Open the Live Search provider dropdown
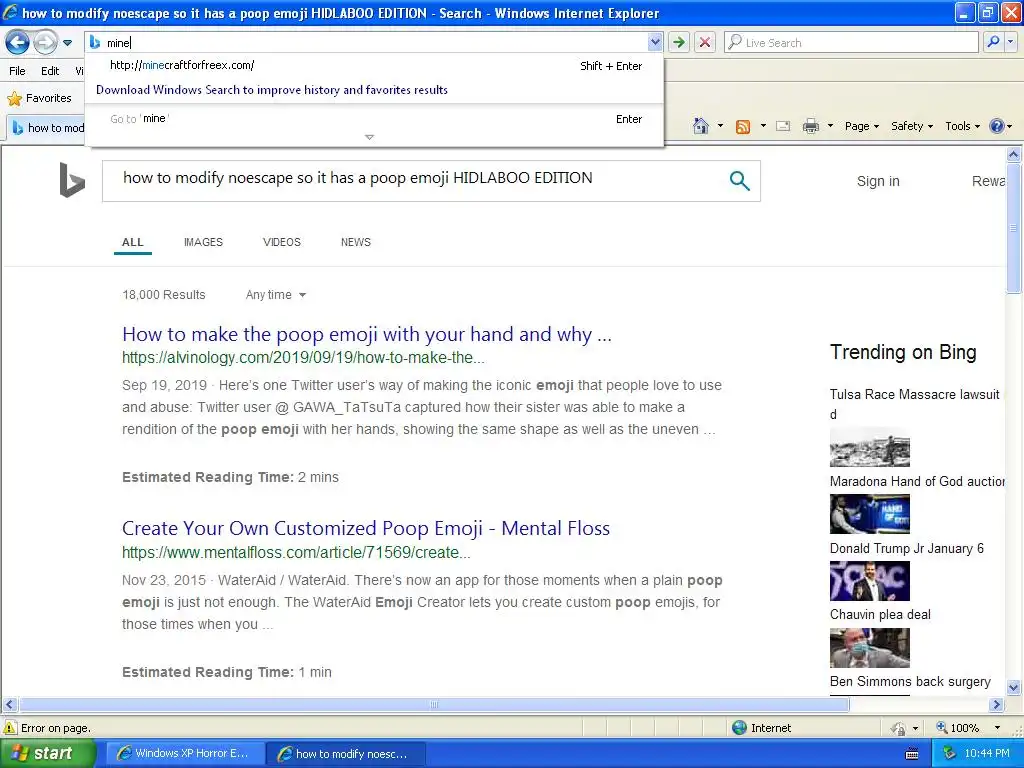Screen dimensions: 1024x768 tap(1011, 42)
